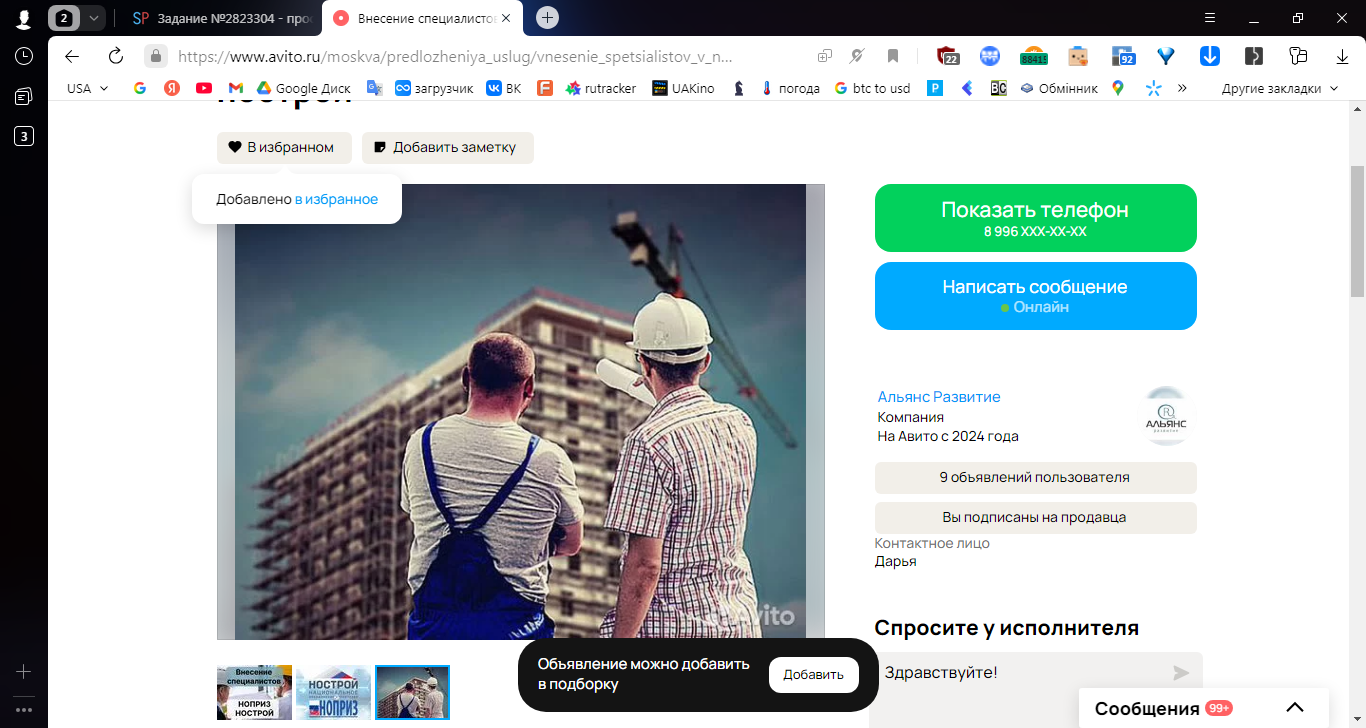Open the YouTube bookmark icon

[204, 88]
